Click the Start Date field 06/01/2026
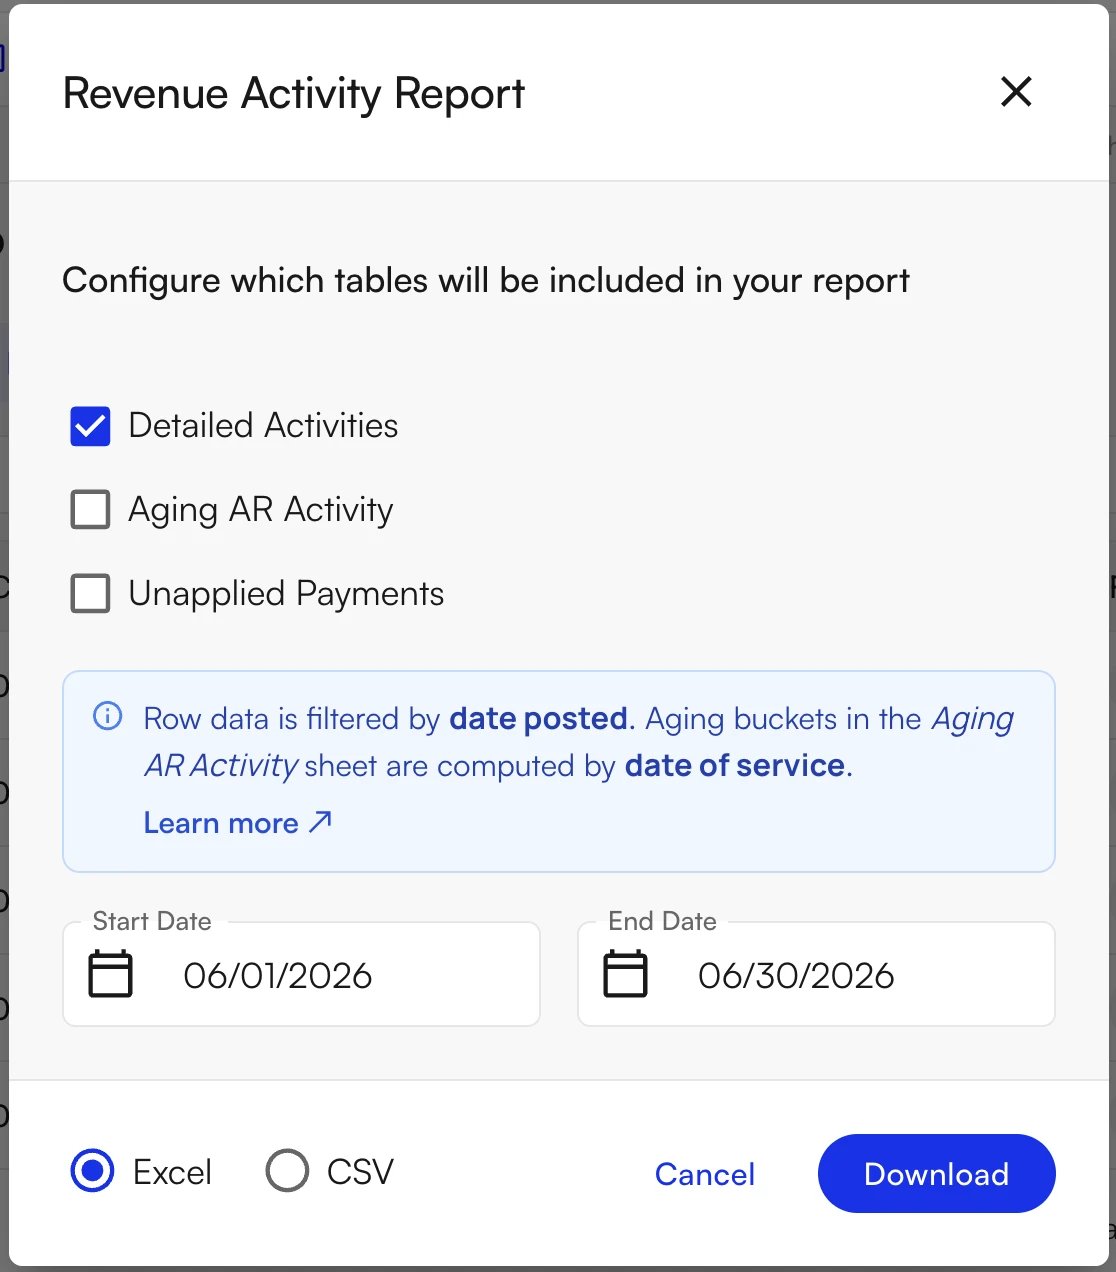This screenshot has width=1116, height=1272. [x=301, y=974]
